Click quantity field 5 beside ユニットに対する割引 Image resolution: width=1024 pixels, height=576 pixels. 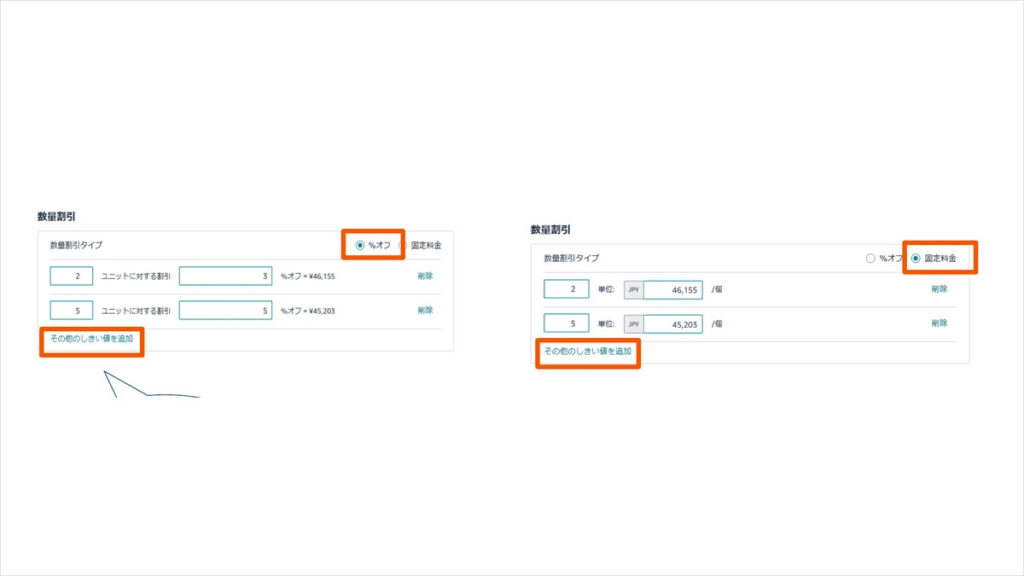(x=71, y=310)
